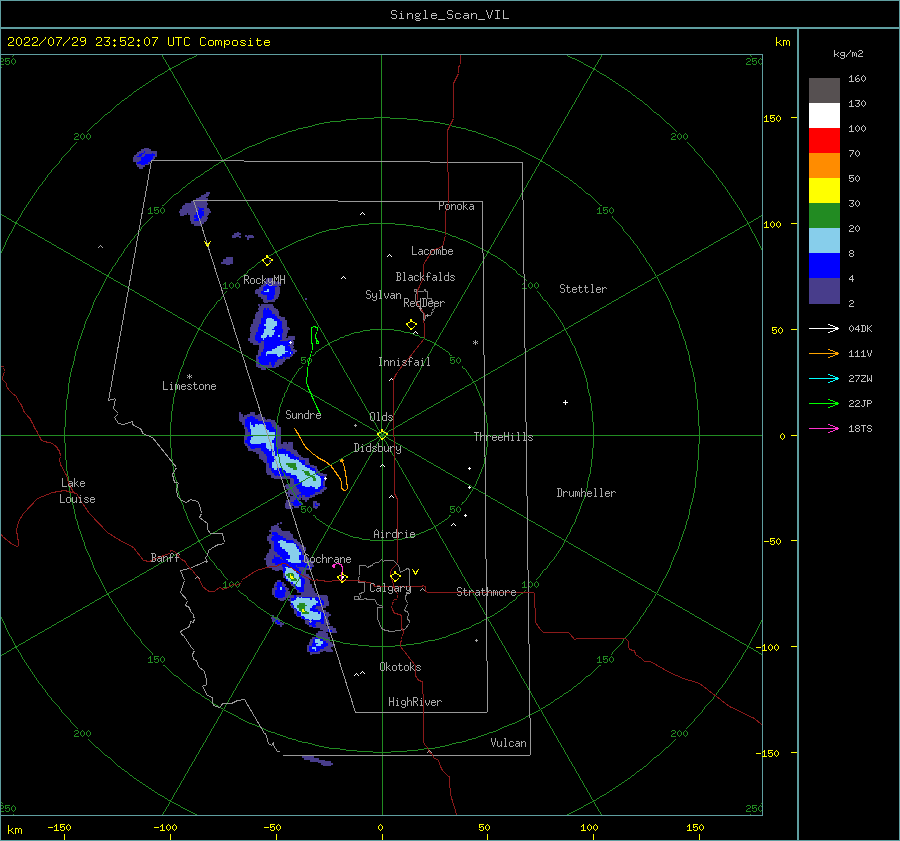The image size is (900, 841).
Task: Click the Airdrie town label
Action: 394,534
